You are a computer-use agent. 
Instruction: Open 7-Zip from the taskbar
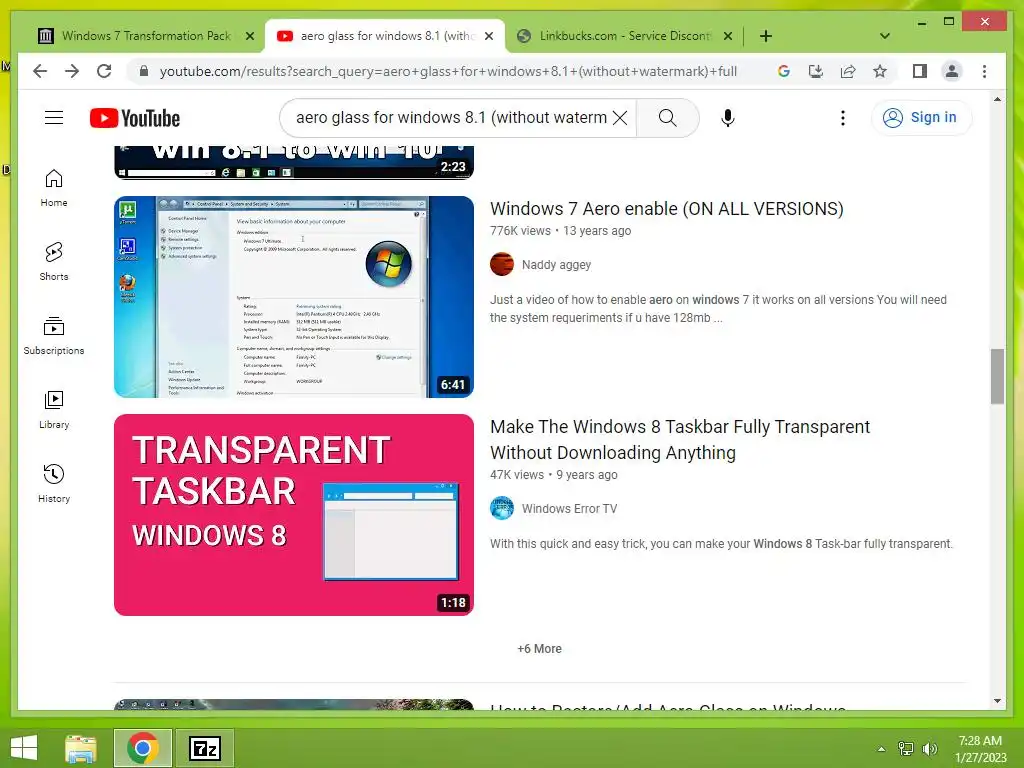[205, 748]
